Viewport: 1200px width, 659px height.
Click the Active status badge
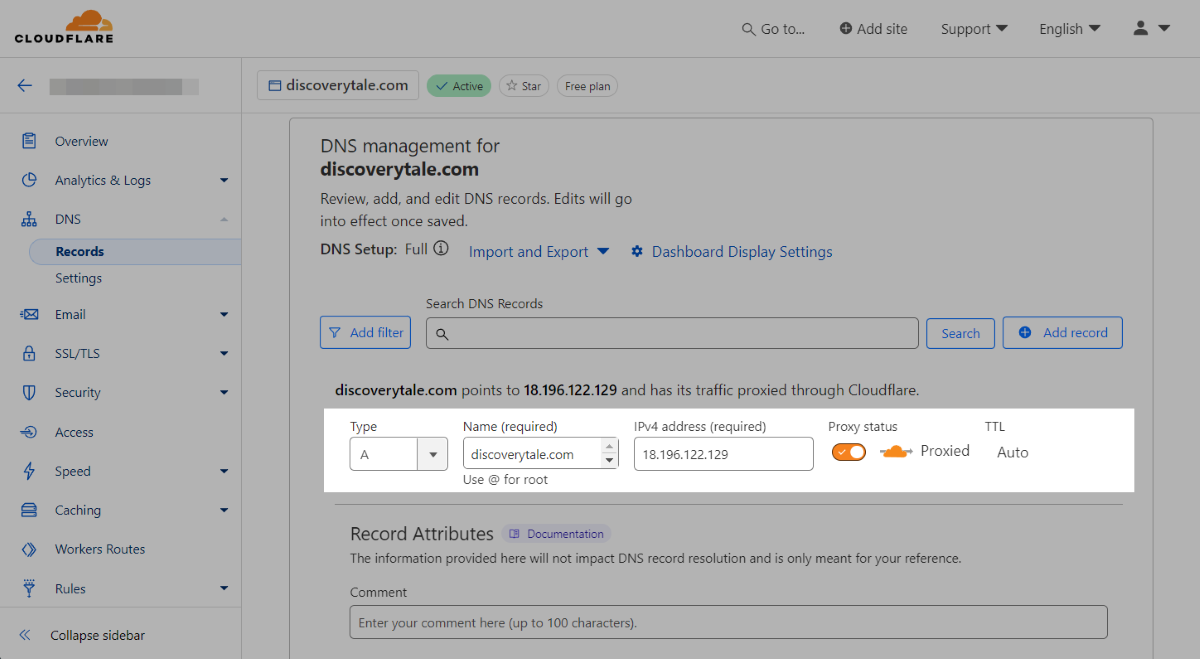459,86
